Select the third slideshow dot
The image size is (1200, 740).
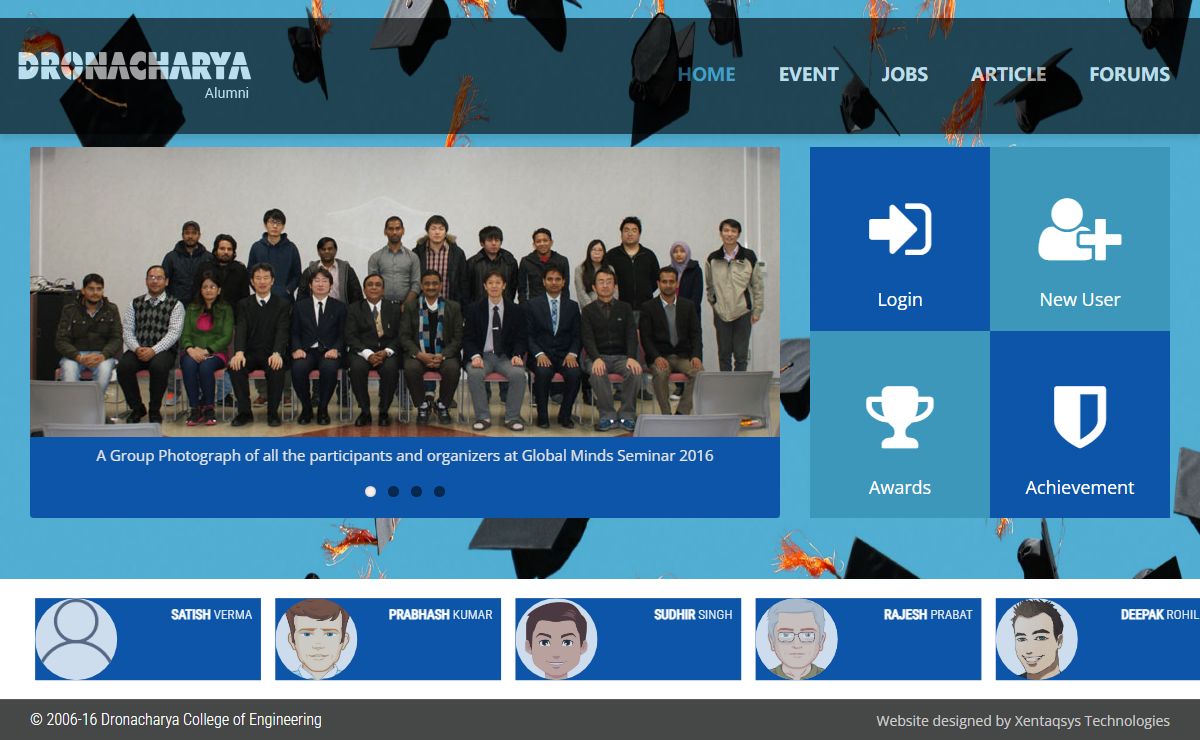click(x=416, y=491)
